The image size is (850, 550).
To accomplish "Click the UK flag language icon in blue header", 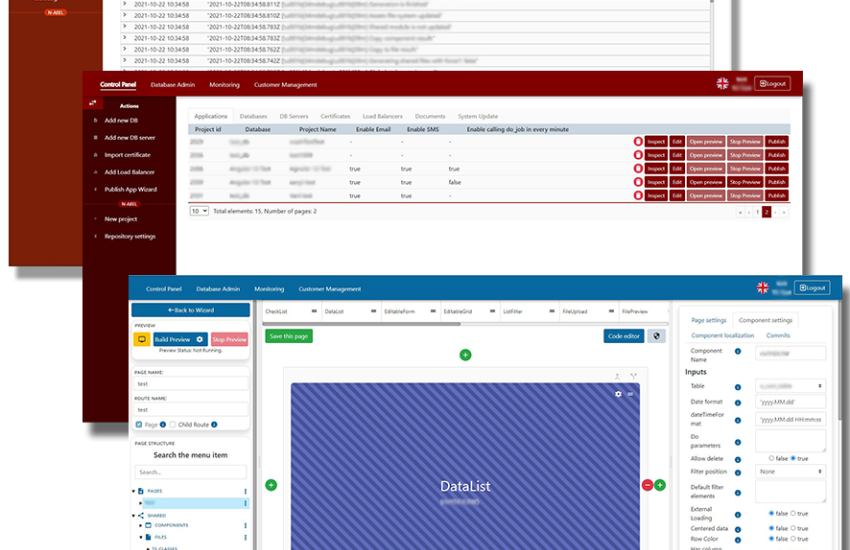I will click(763, 287).
